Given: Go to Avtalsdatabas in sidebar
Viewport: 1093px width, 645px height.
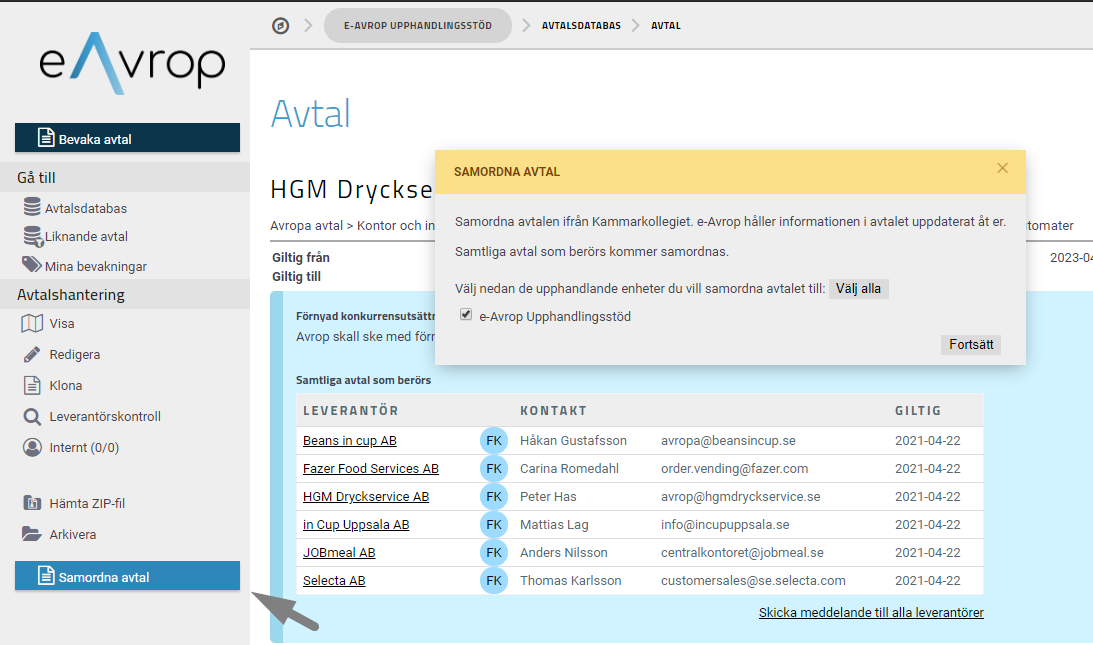Looking at the screenshot, I should pos(86,208).
